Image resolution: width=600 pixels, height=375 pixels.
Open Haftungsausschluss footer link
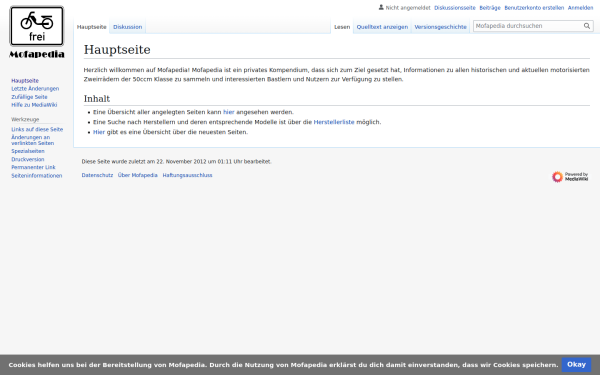(187, 175)
